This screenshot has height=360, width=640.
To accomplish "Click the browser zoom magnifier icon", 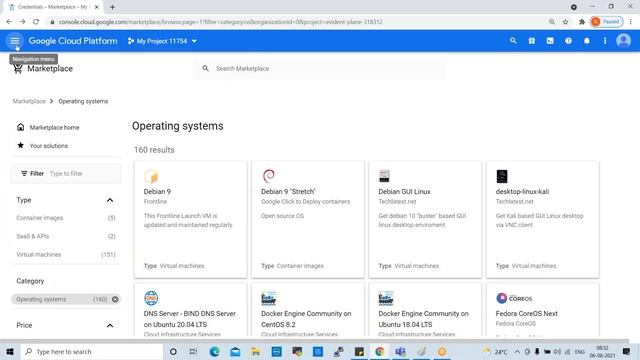I will coord(552,22).
